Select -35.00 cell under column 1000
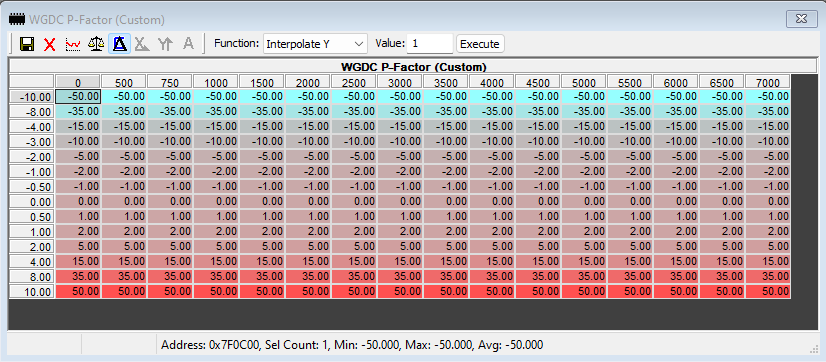 click(216, 111)
